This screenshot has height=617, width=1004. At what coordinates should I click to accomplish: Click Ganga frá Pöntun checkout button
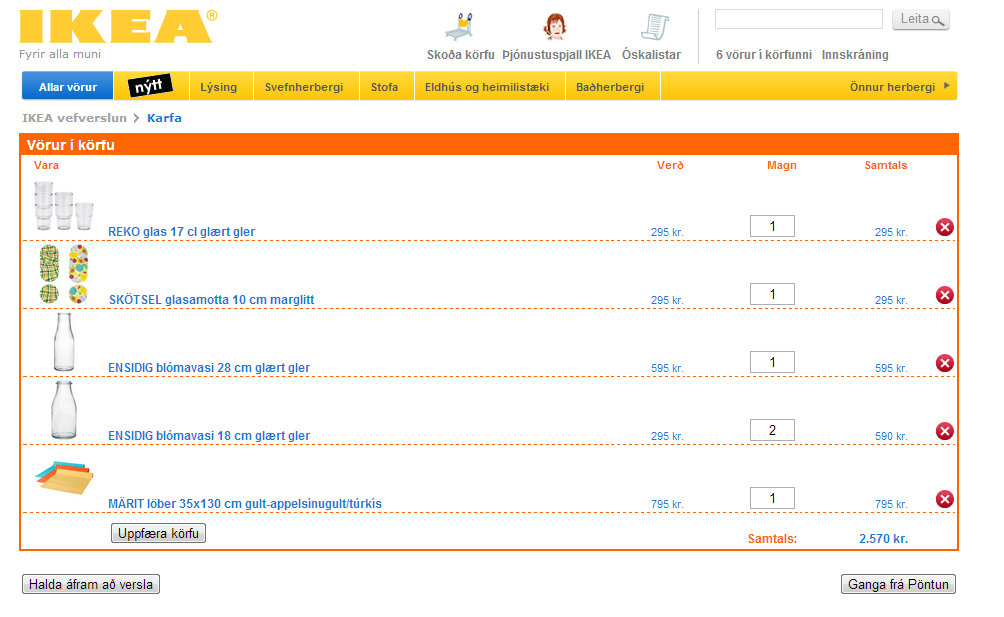pyautogui.click(x=898, y=584)
